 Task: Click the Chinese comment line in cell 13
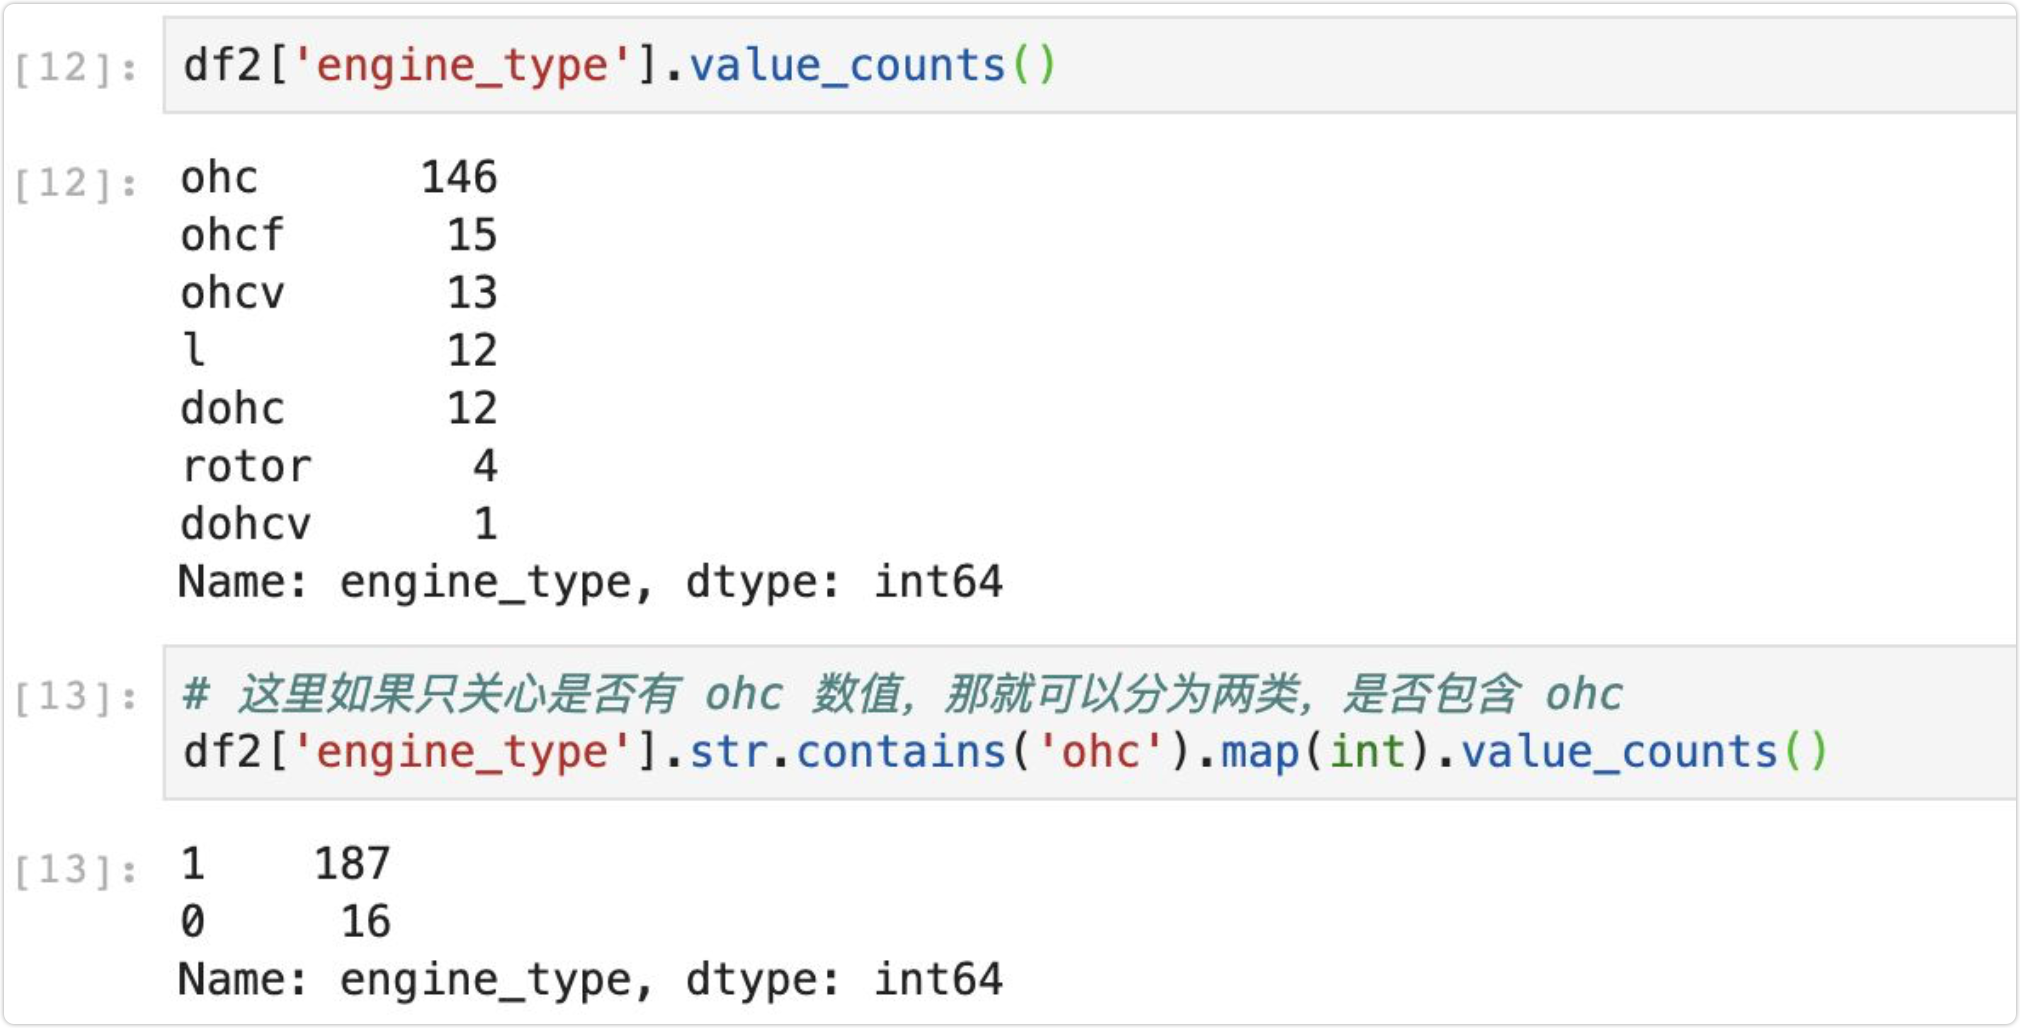902,694
